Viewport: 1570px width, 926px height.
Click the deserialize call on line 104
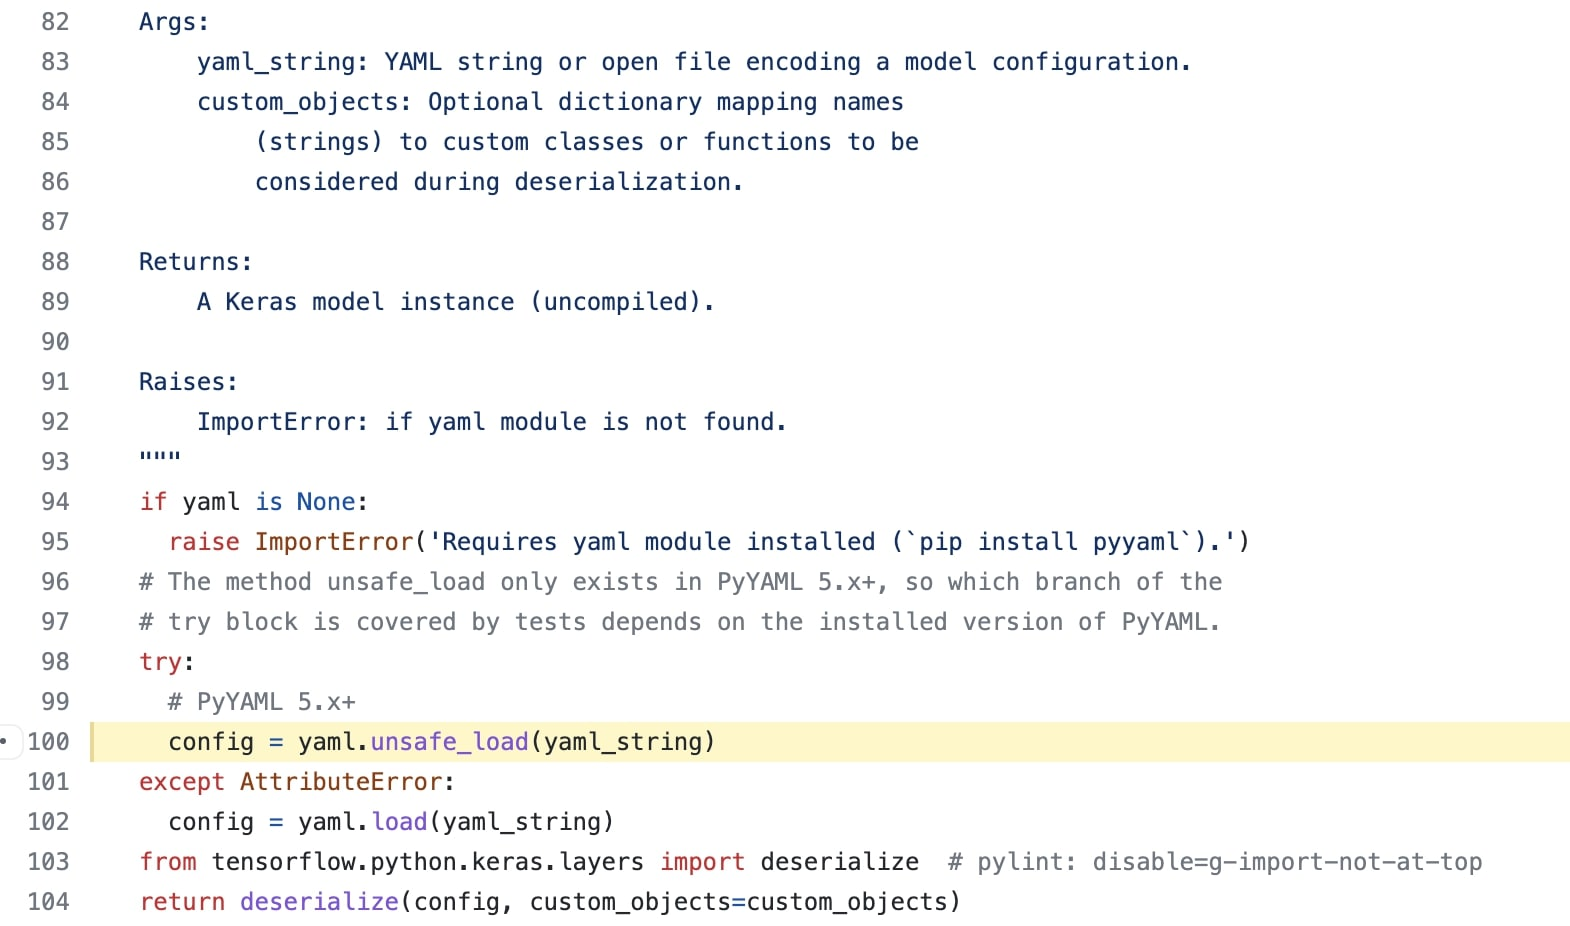(319, 902)
